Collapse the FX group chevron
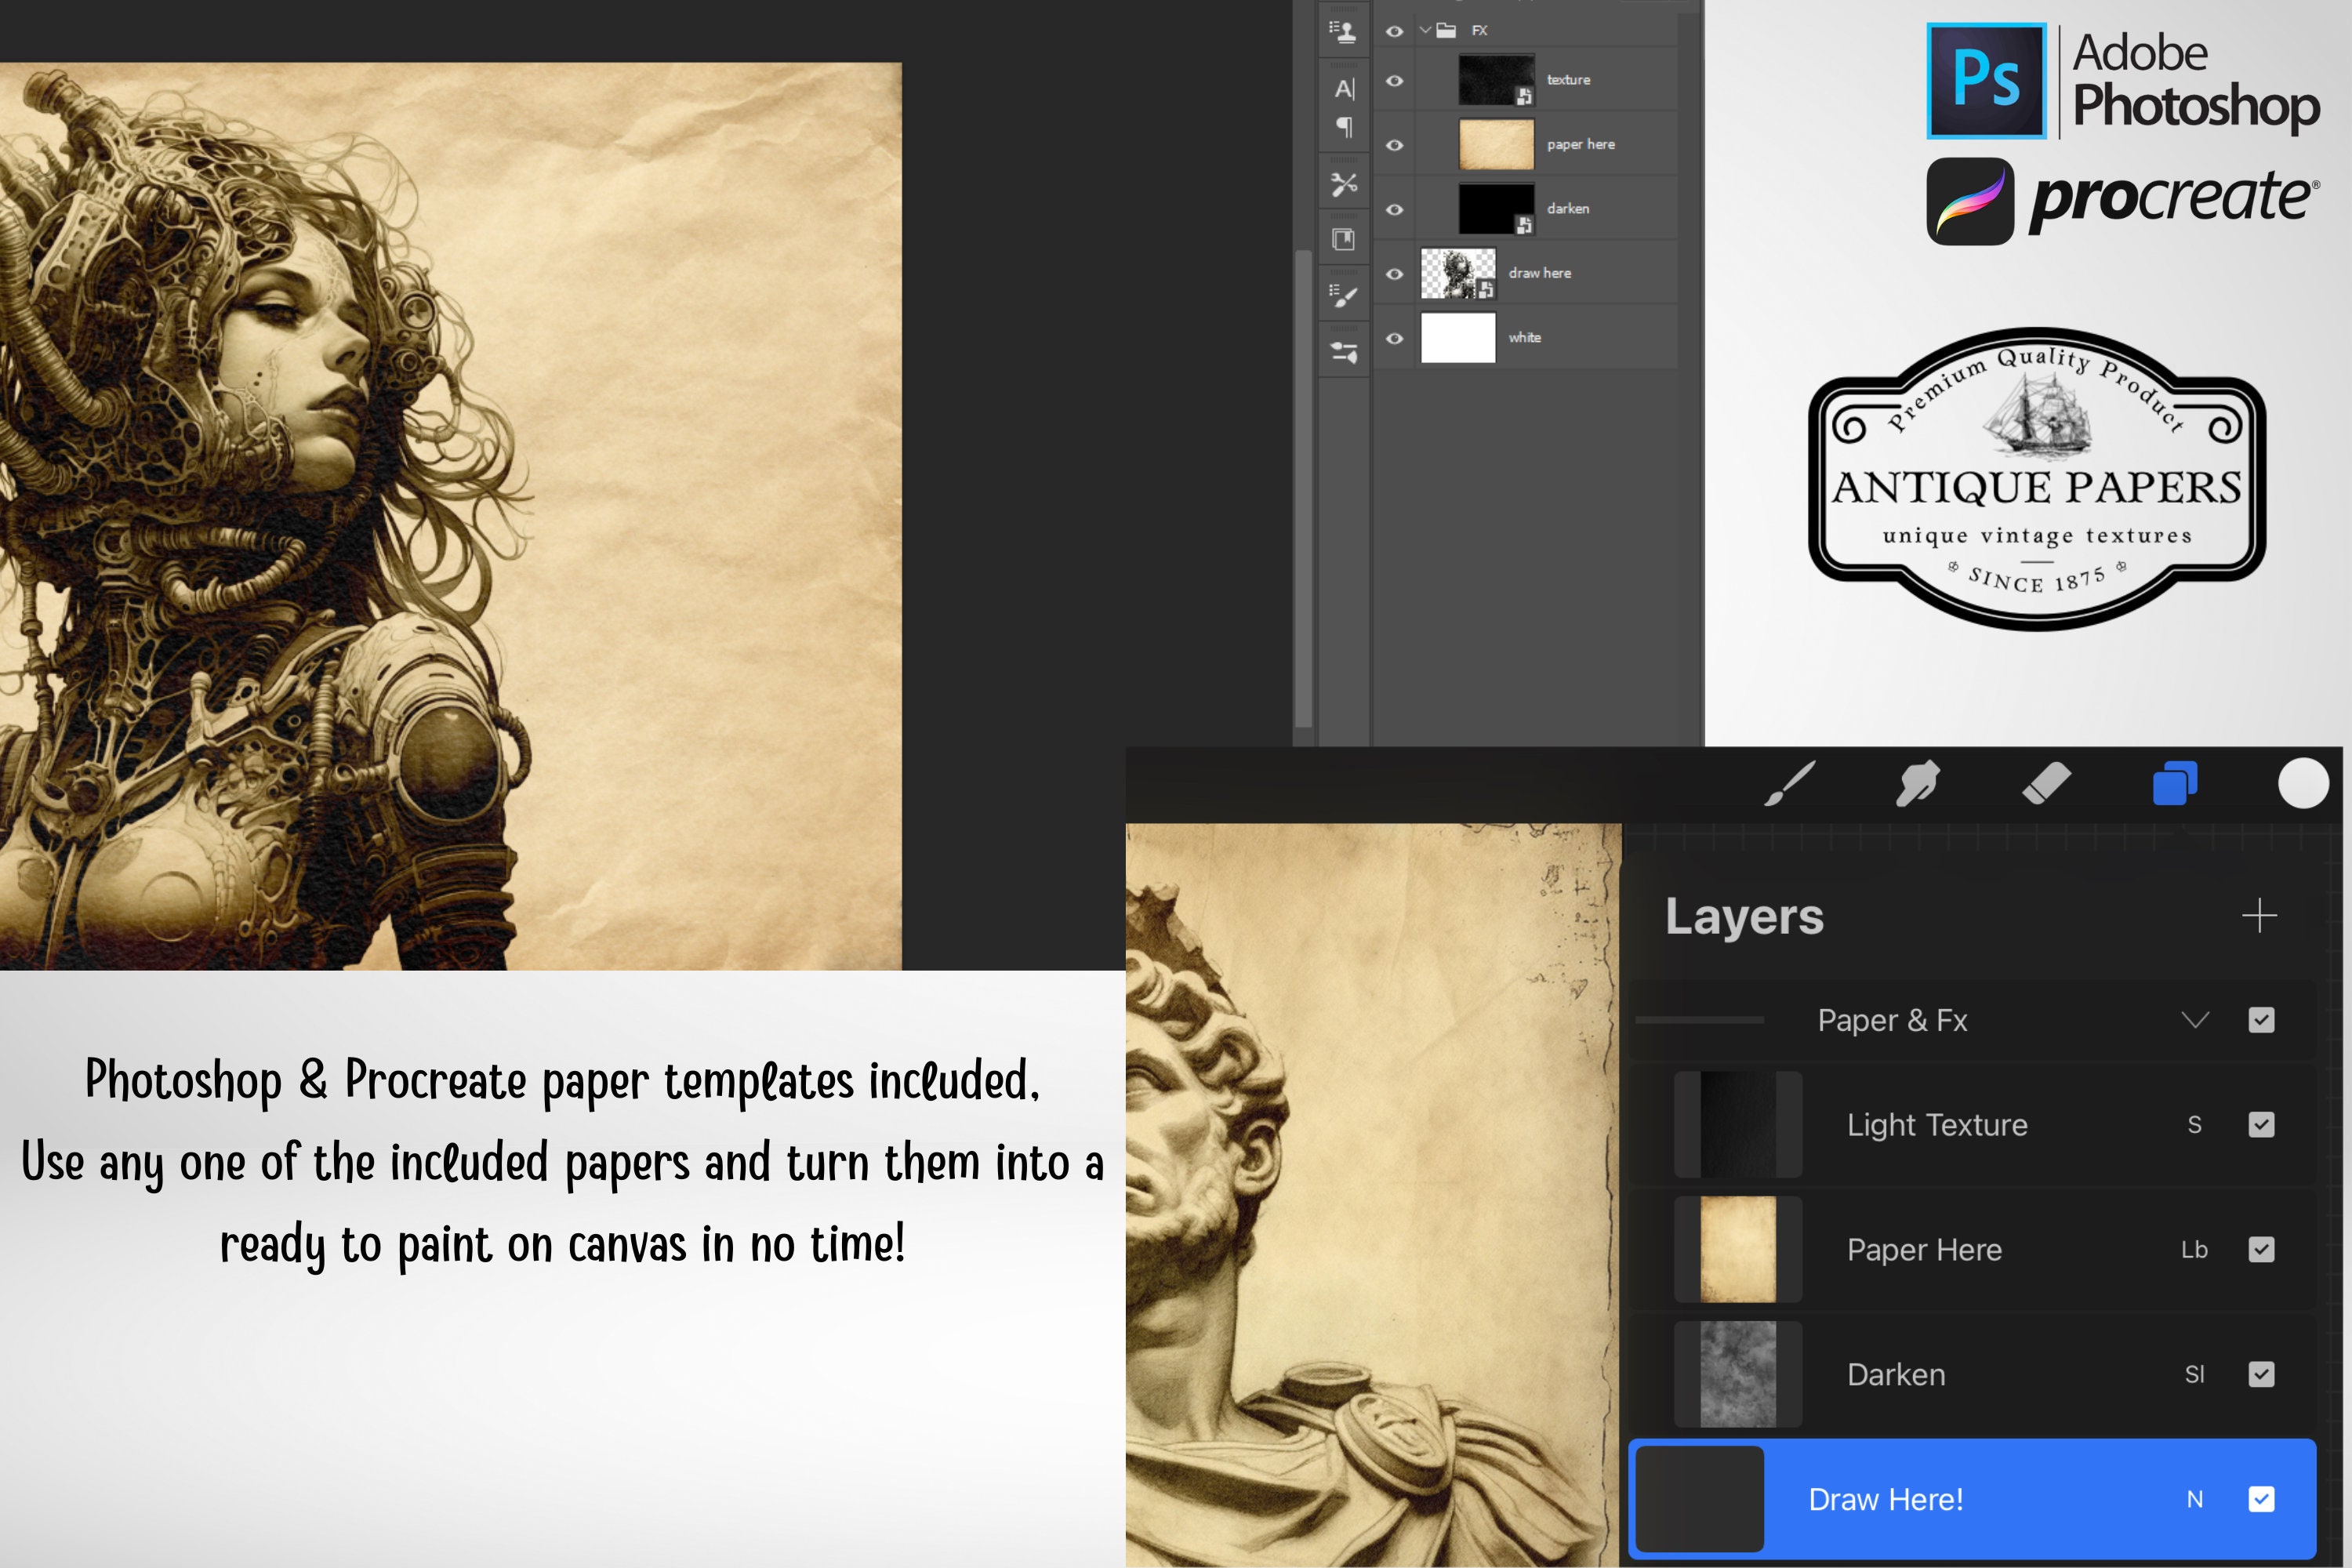The width and height of the screenshot is (2352, 1568). pos(1425,30)
